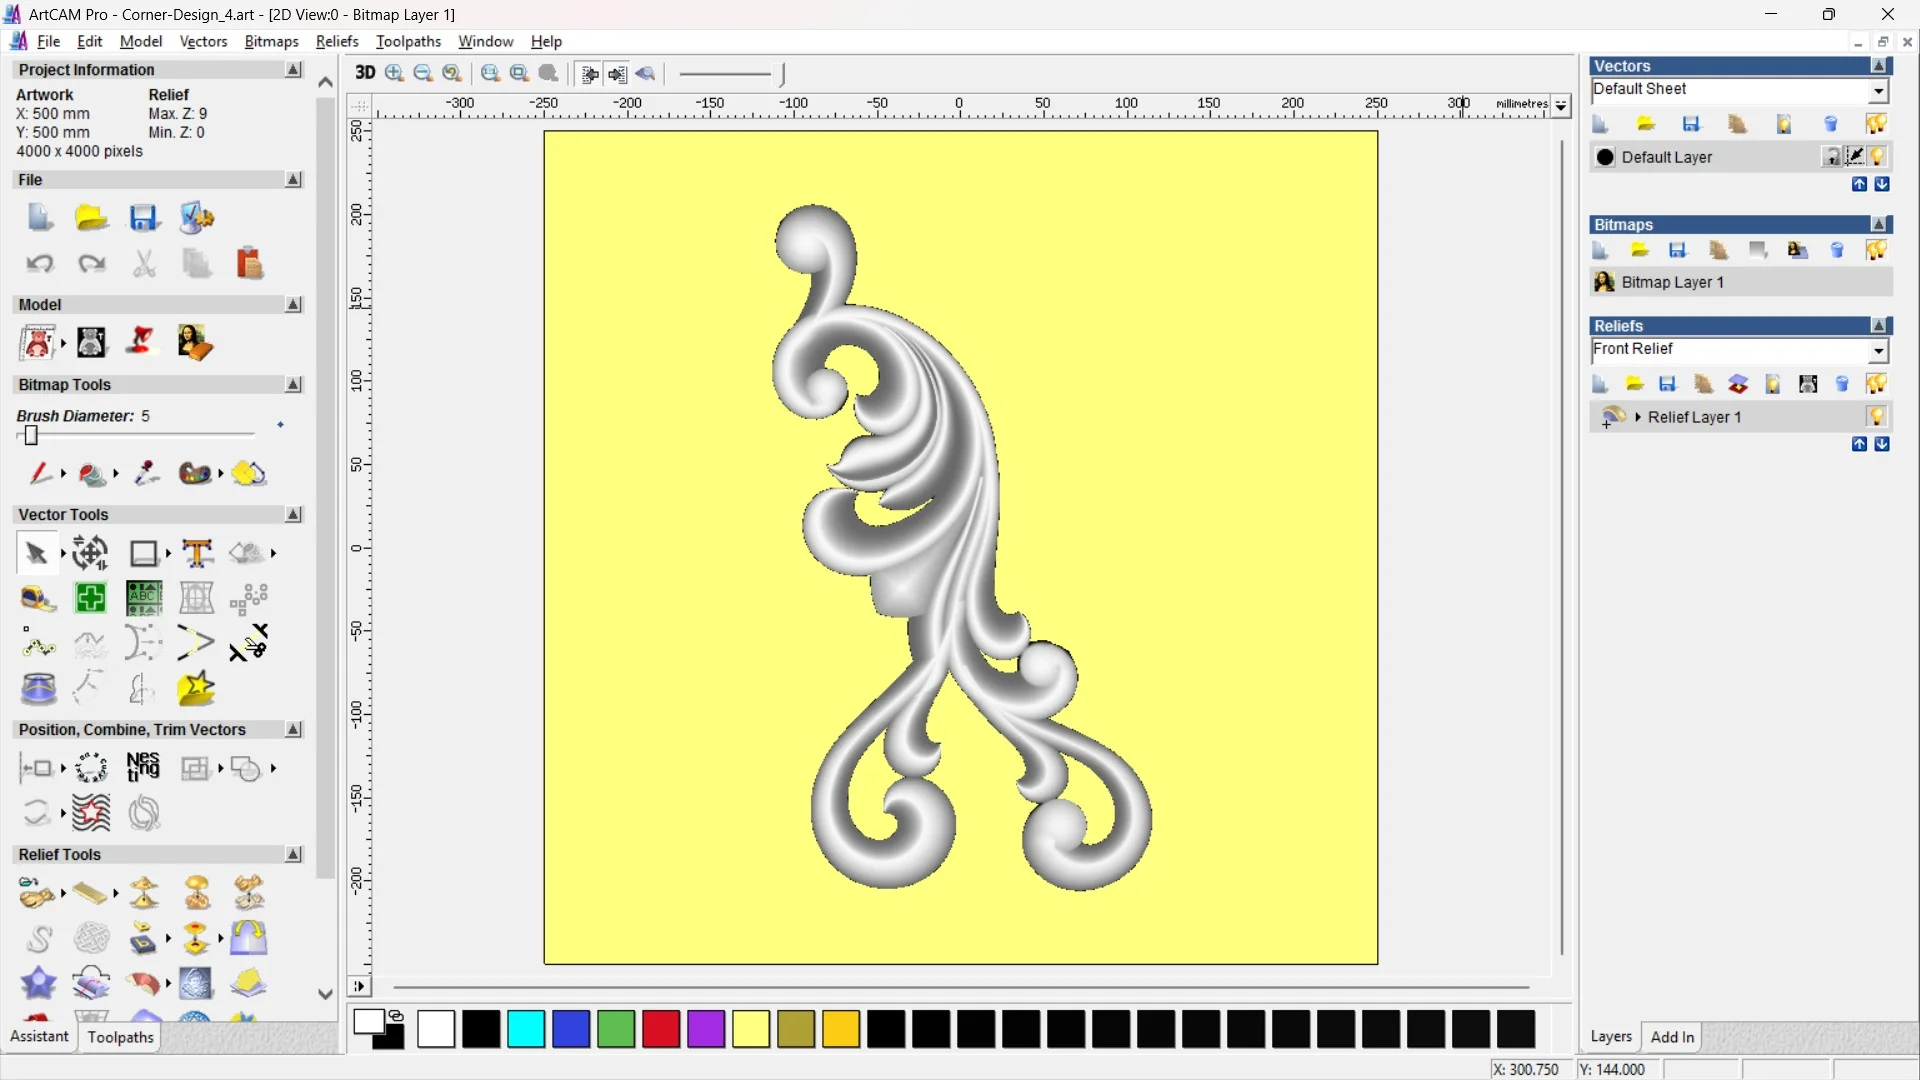This screenshot has width=1920, height=1080.
Task: Toggle visibility of all vector layers
Action: click(1877, 123)
